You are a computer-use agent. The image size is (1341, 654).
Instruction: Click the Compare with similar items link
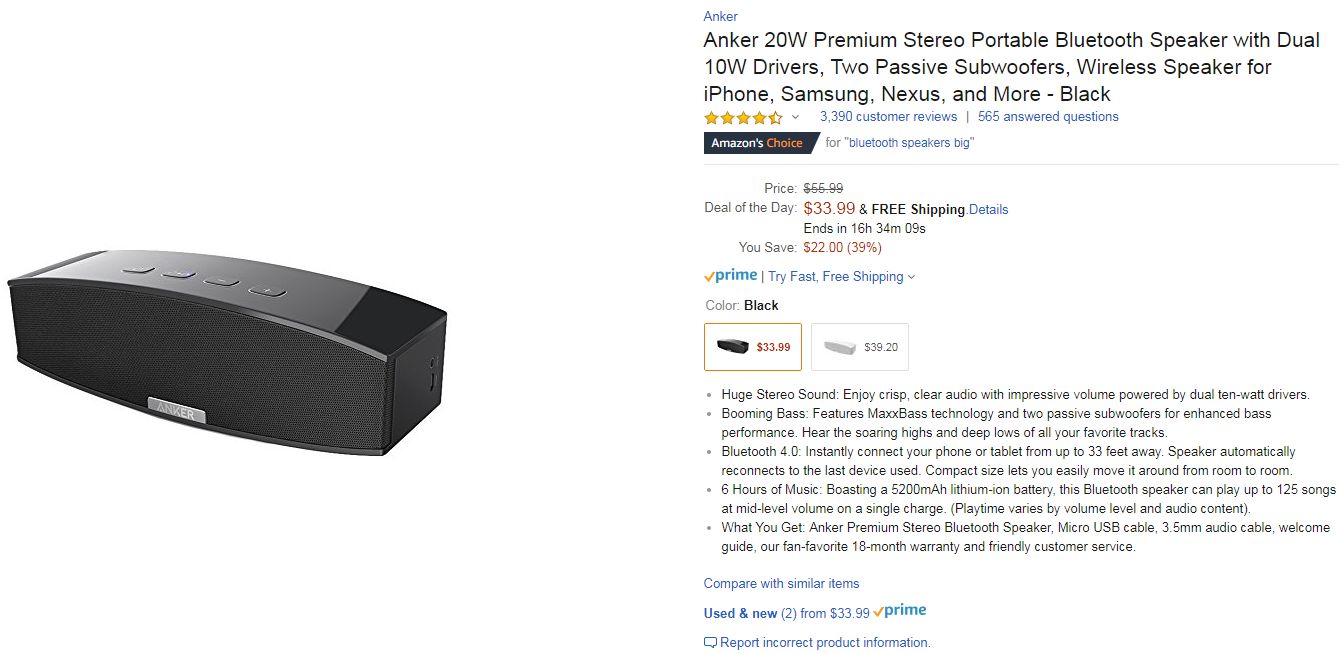click(x=781, y=584)
